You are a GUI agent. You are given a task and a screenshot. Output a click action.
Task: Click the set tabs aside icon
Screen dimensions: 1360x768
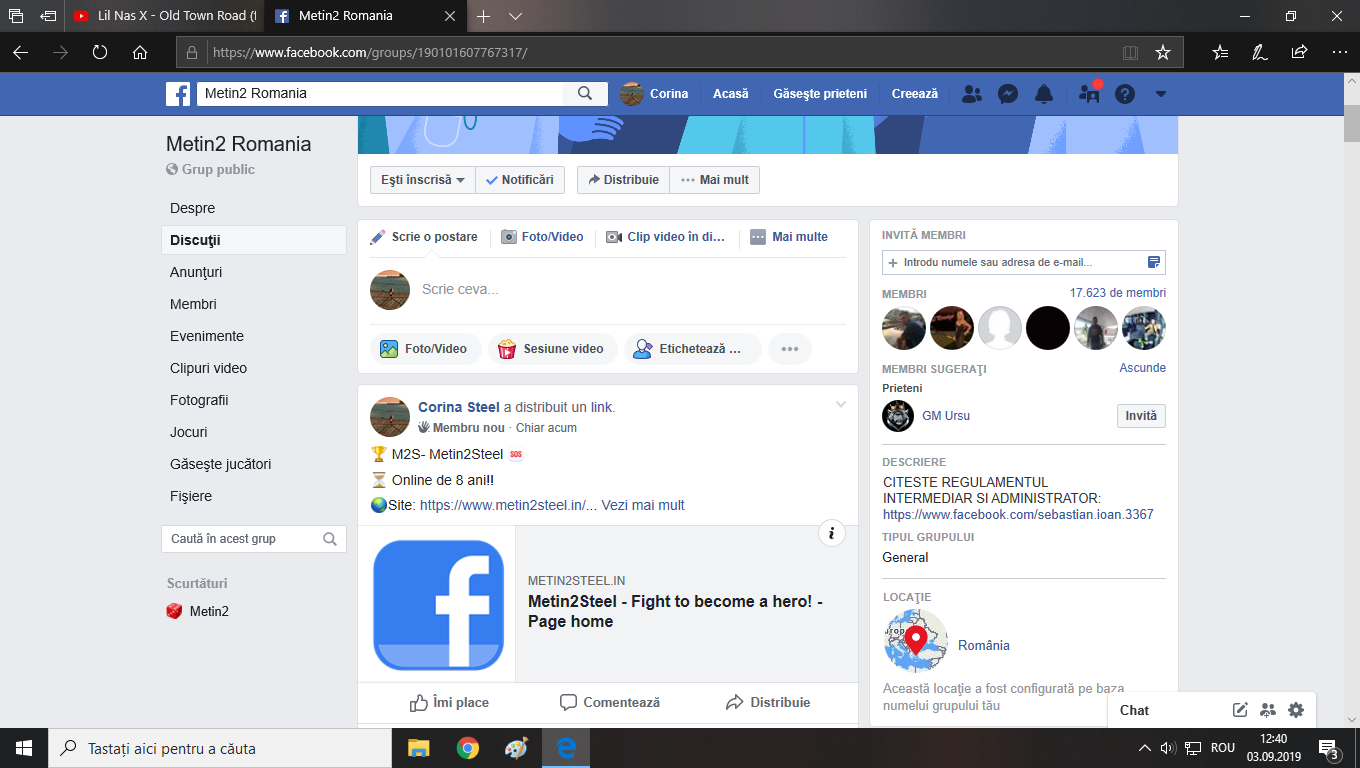coord(48,16)
